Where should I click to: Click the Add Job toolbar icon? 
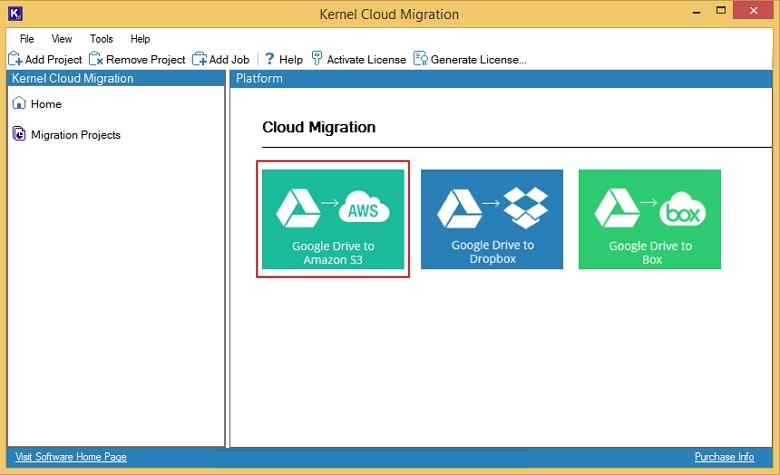[x=199, y=59]
